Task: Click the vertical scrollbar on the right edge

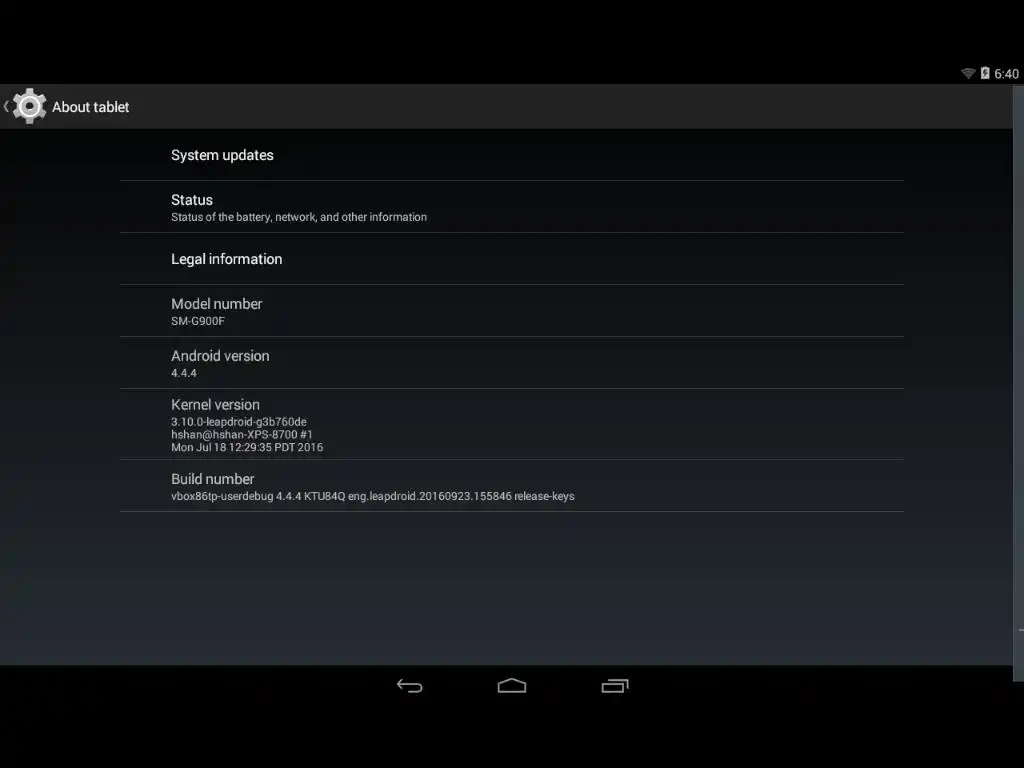Action: tap(1018, 384)
